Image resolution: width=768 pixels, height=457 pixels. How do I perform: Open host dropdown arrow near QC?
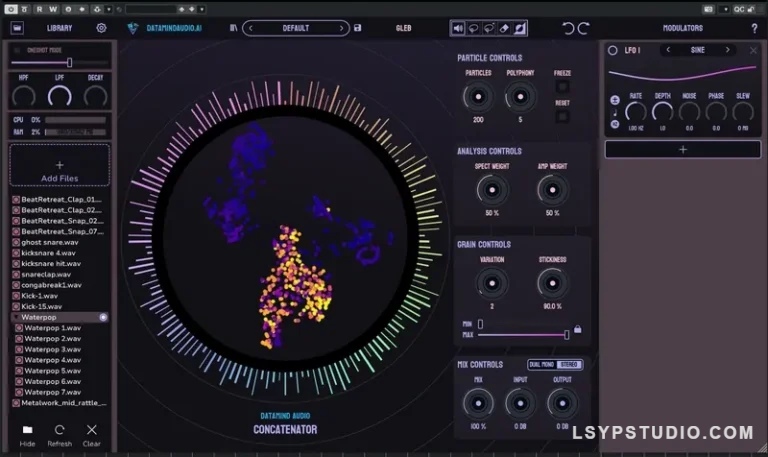pyautogui.click(x=725, y=9)
